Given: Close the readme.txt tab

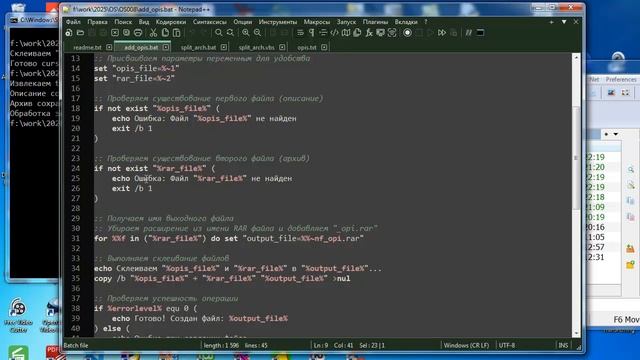Looking at the screenshot, I should (109, 47).
